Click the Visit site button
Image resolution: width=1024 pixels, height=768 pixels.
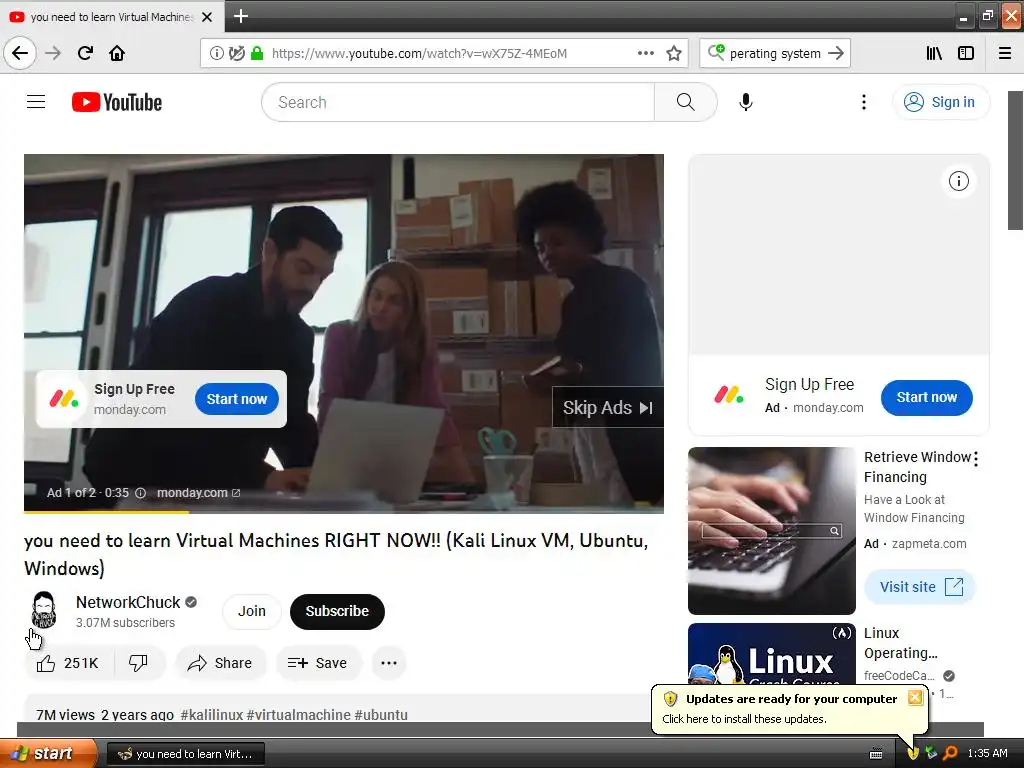pyautogui.click(x=920, y=586)
